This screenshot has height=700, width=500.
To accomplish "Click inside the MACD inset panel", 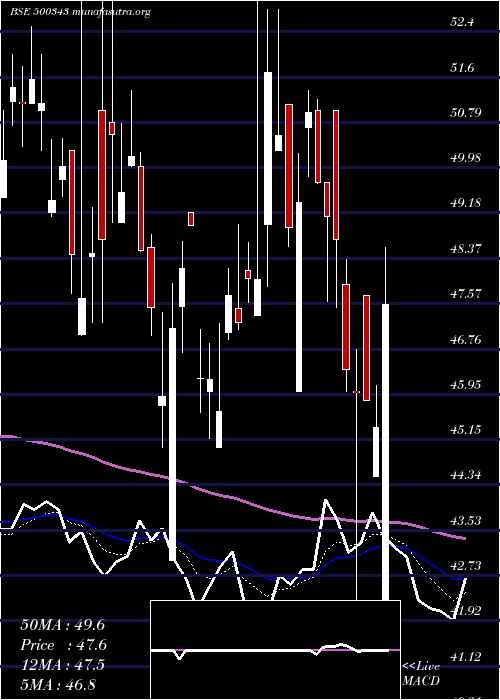I will coord(275,650).
